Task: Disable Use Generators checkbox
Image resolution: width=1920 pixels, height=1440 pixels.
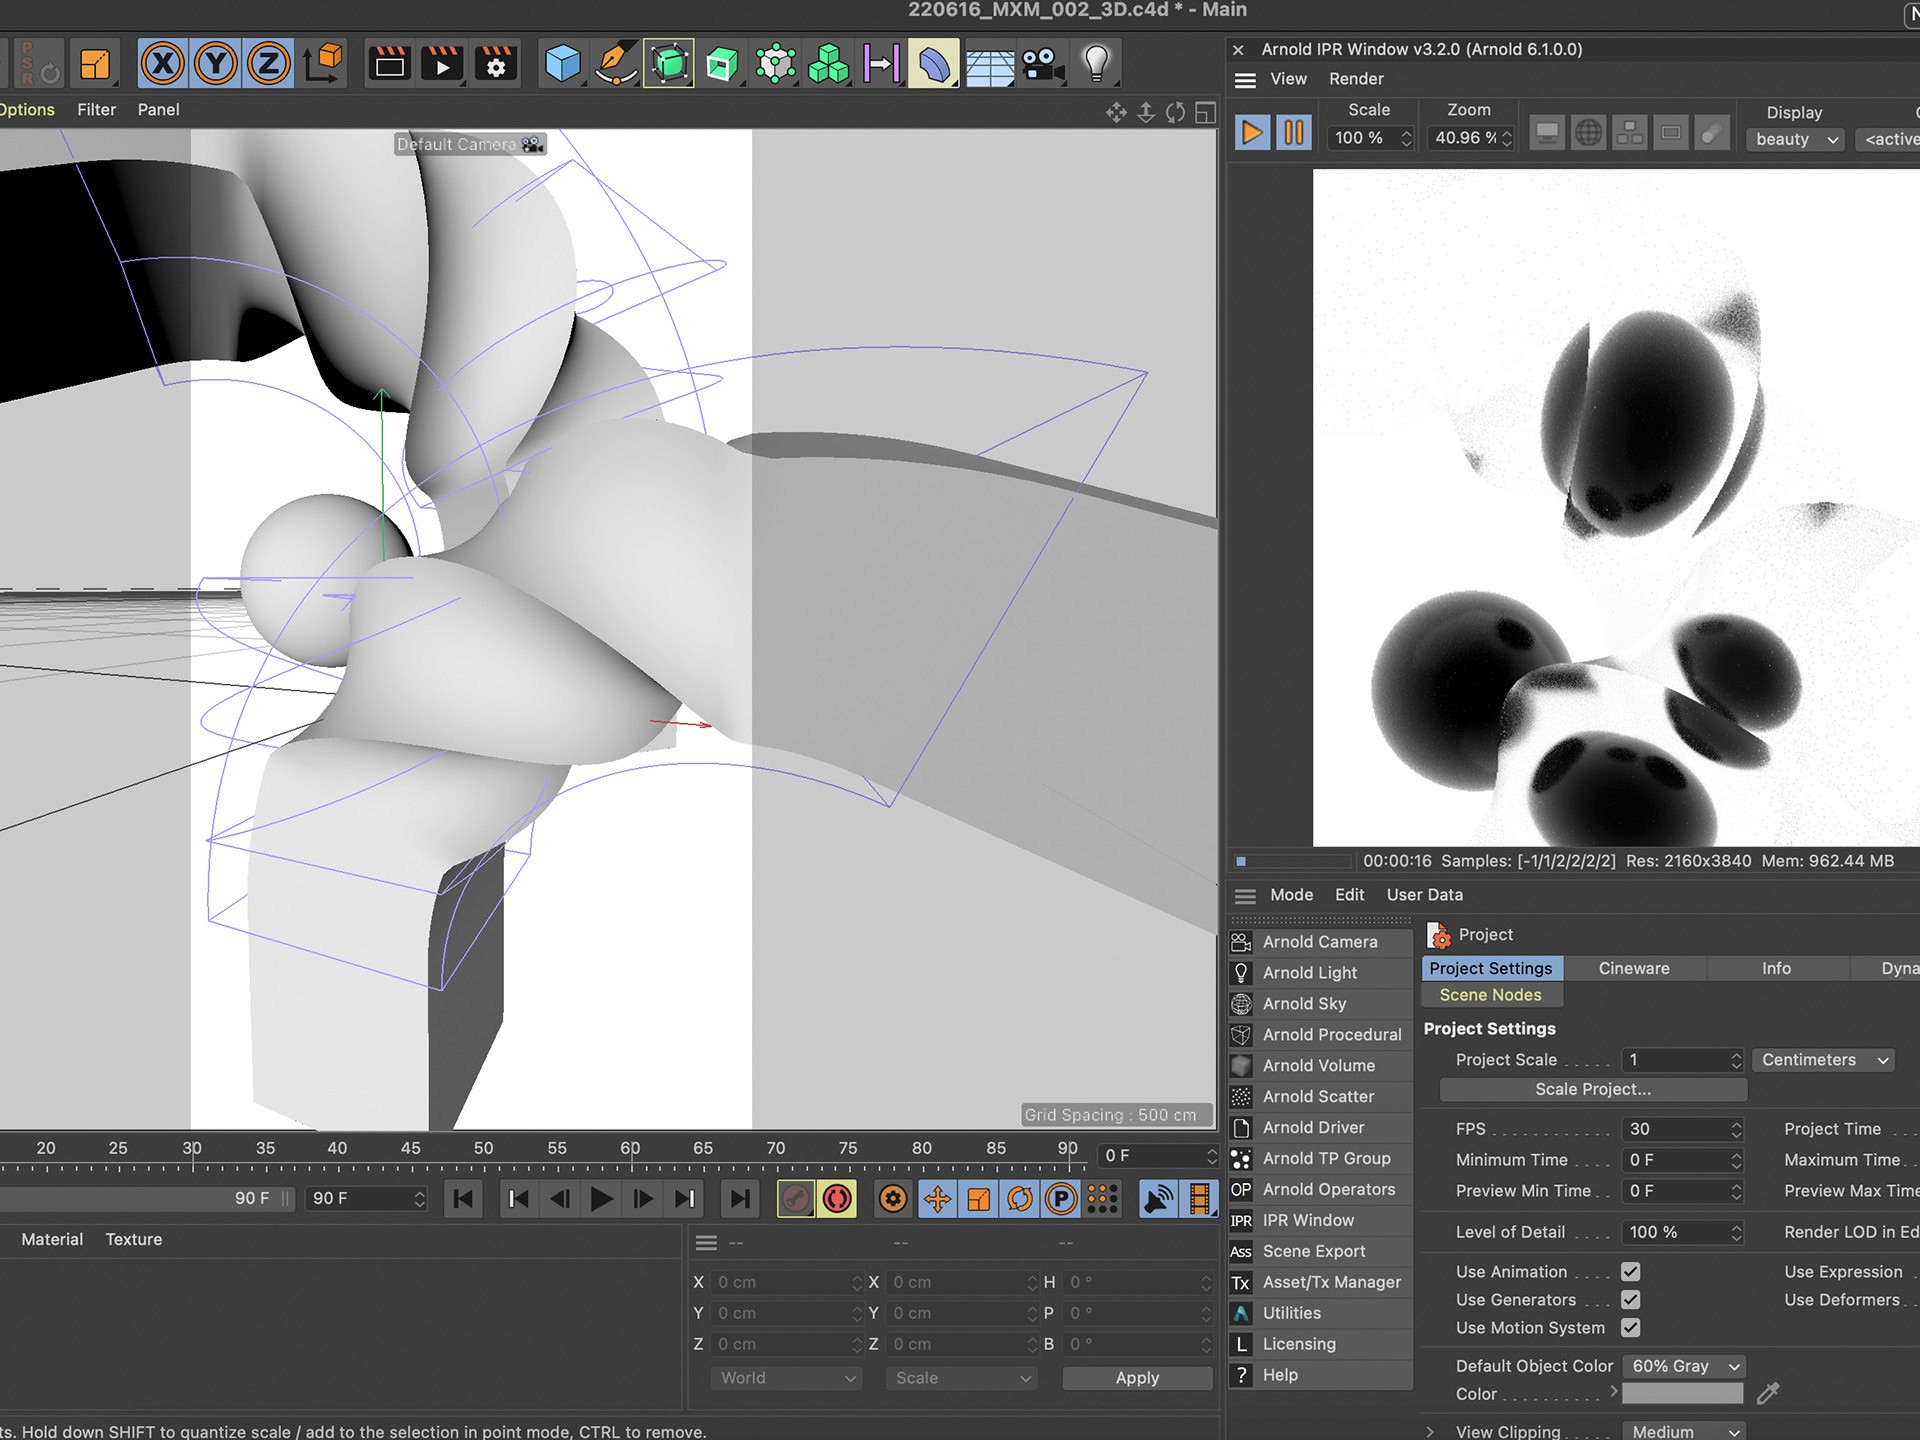Action: coord(1630,1300)
